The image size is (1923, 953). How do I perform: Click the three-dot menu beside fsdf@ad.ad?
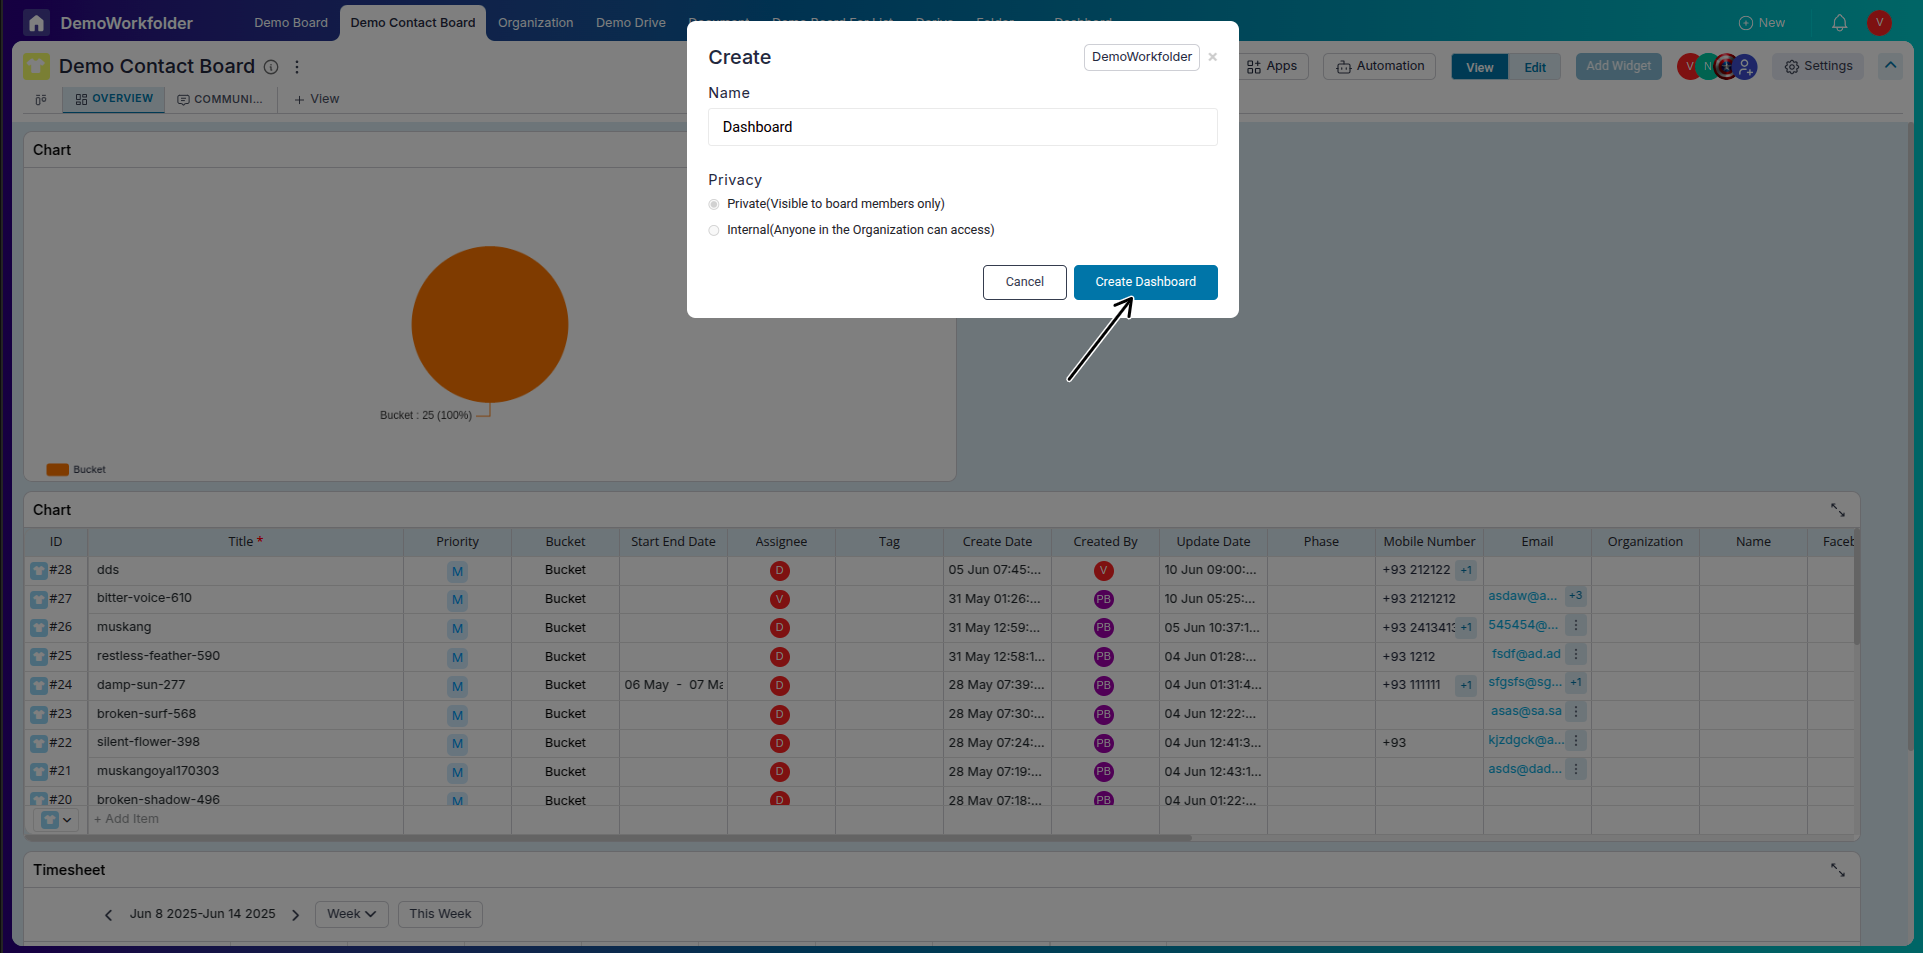(x=1576, y=654)
